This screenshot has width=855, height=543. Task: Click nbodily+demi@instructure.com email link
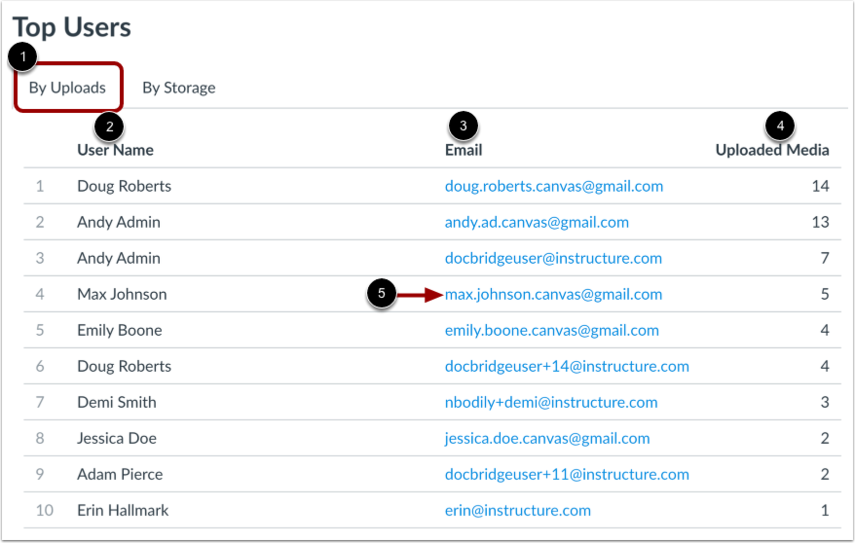point(551,402)
